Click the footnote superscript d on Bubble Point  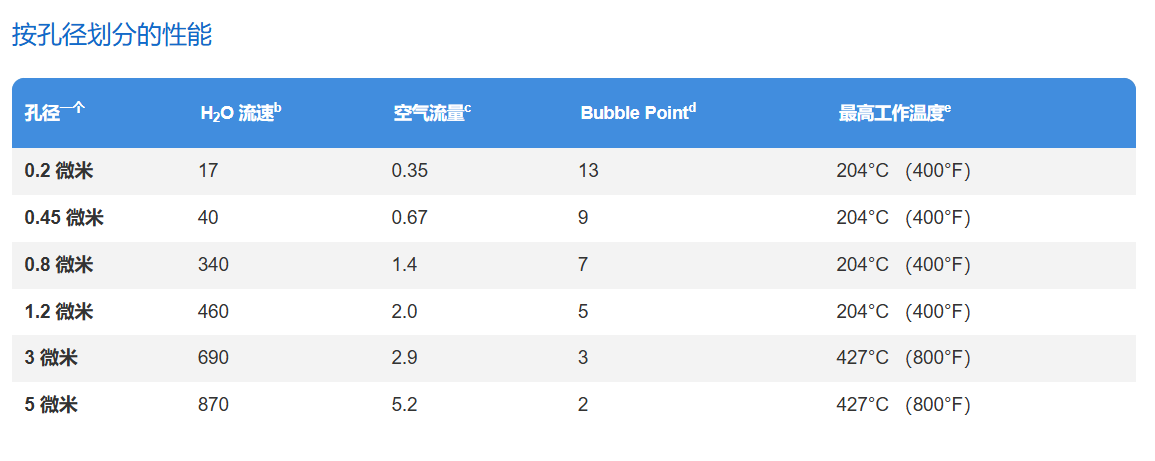pyautogui.click(x=692, y=108)
